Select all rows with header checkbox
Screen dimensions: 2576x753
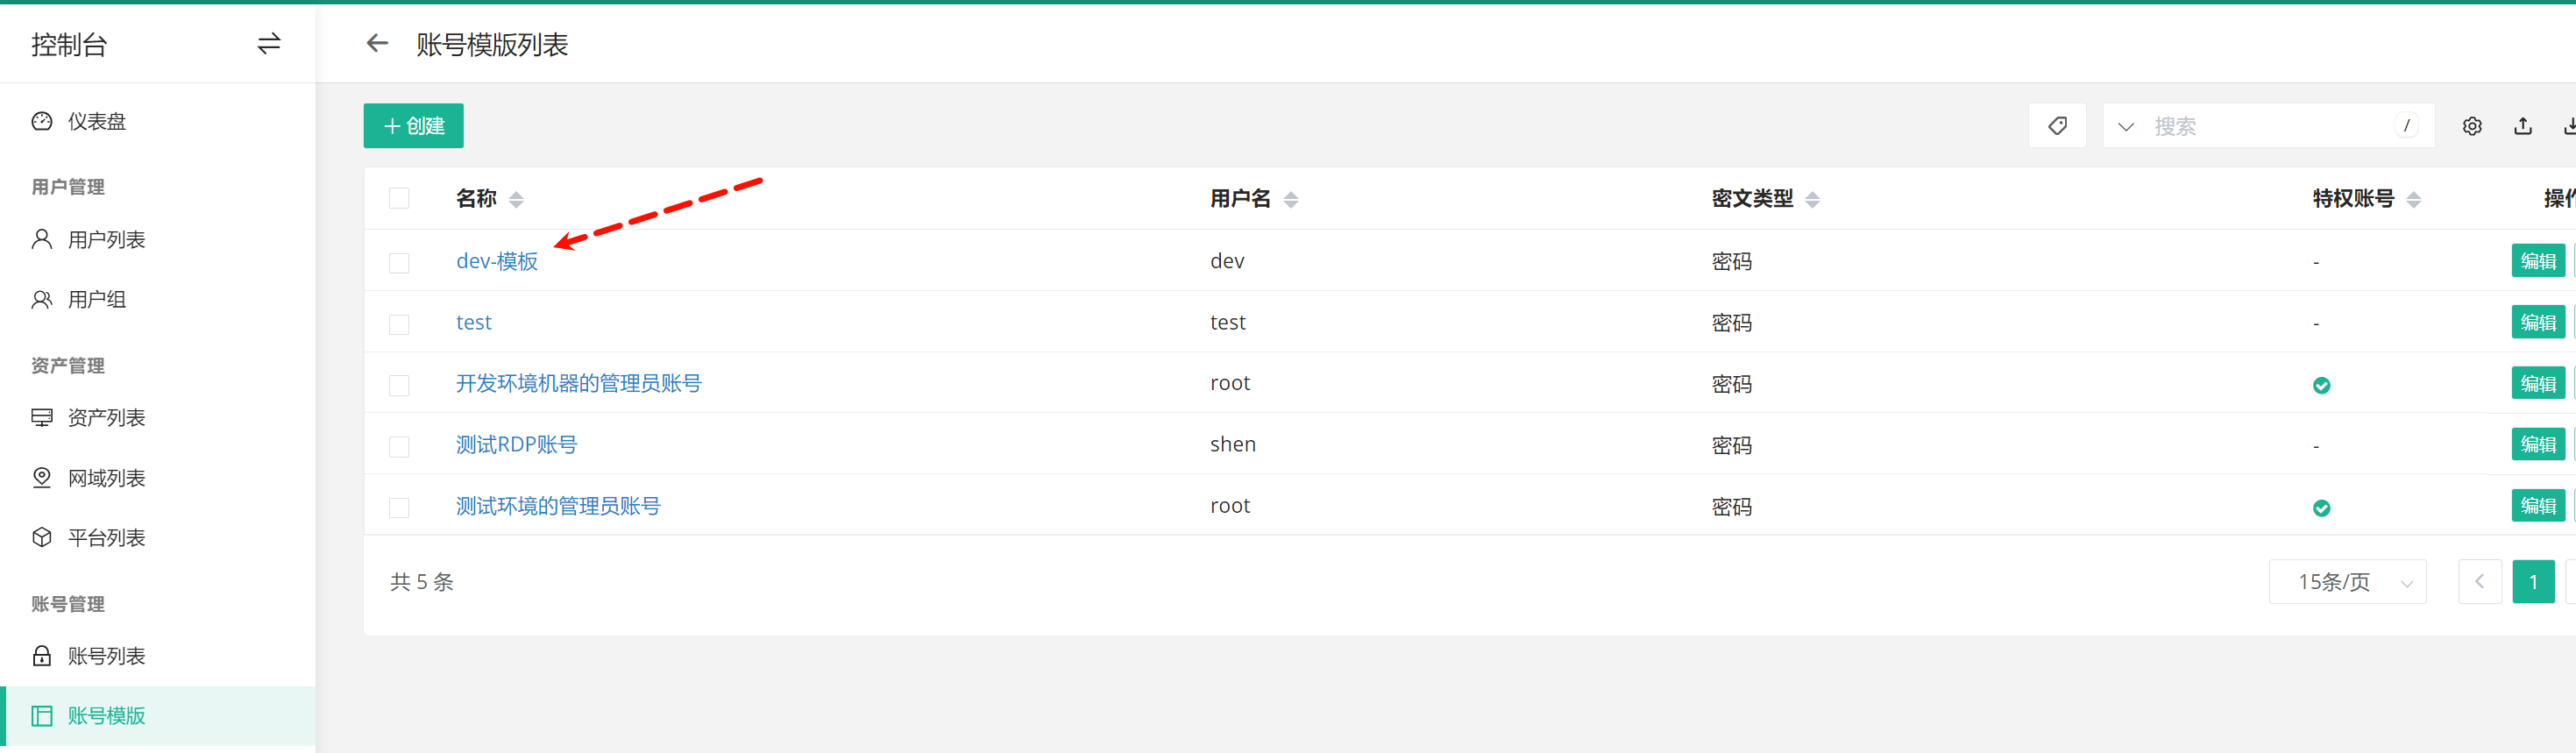[x=399, y=199]
